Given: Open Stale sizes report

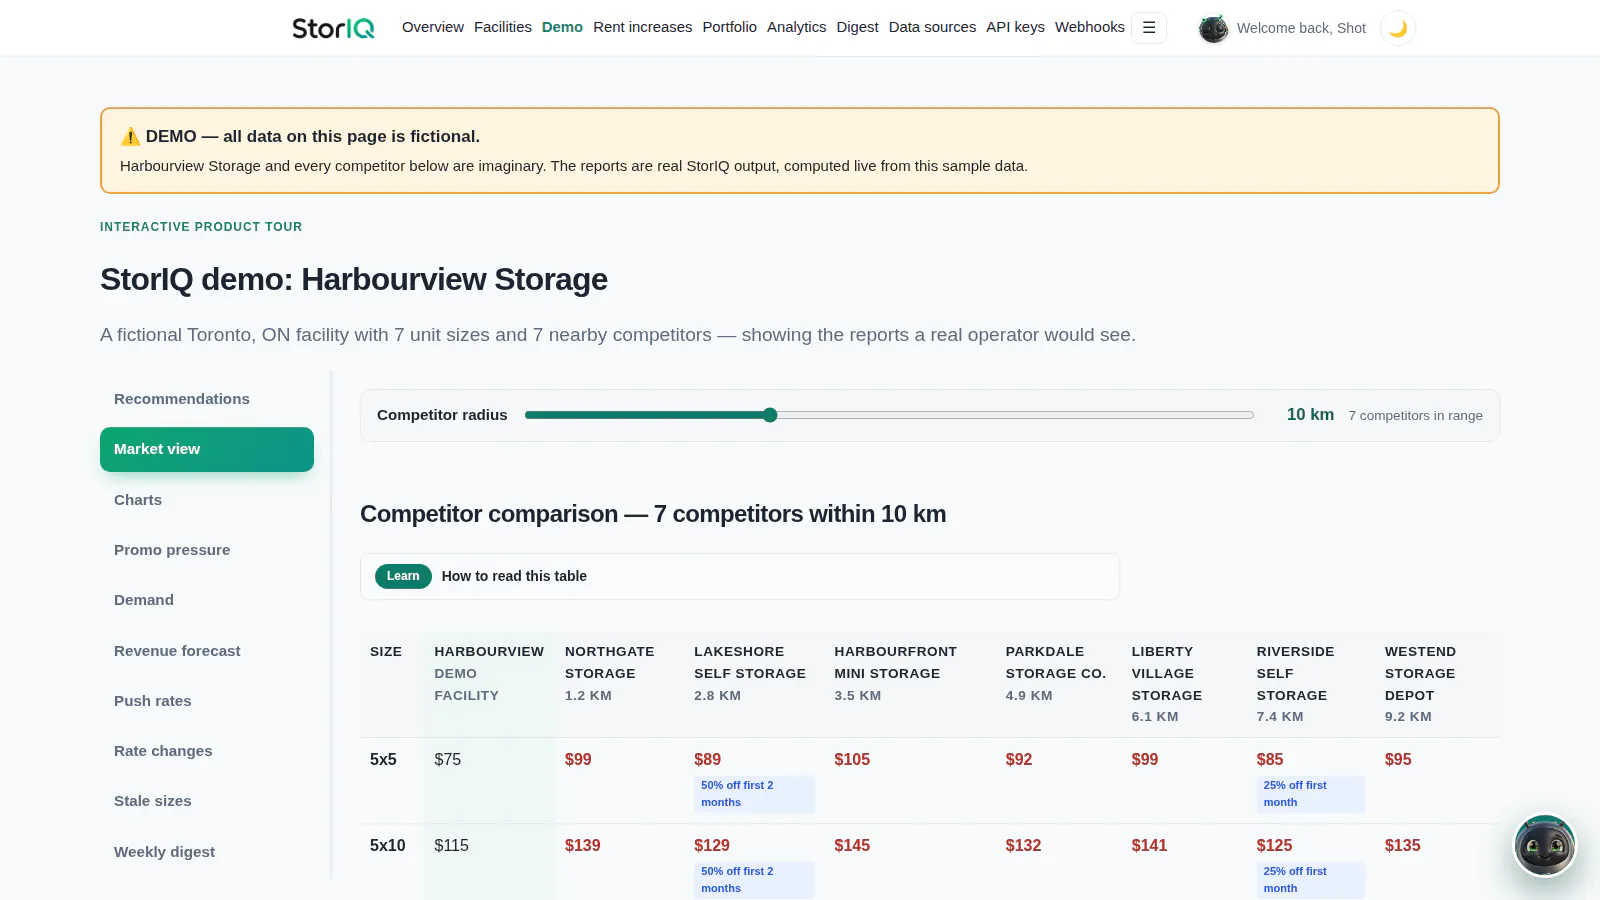Looking at the screenshot, I should (207, 801).
